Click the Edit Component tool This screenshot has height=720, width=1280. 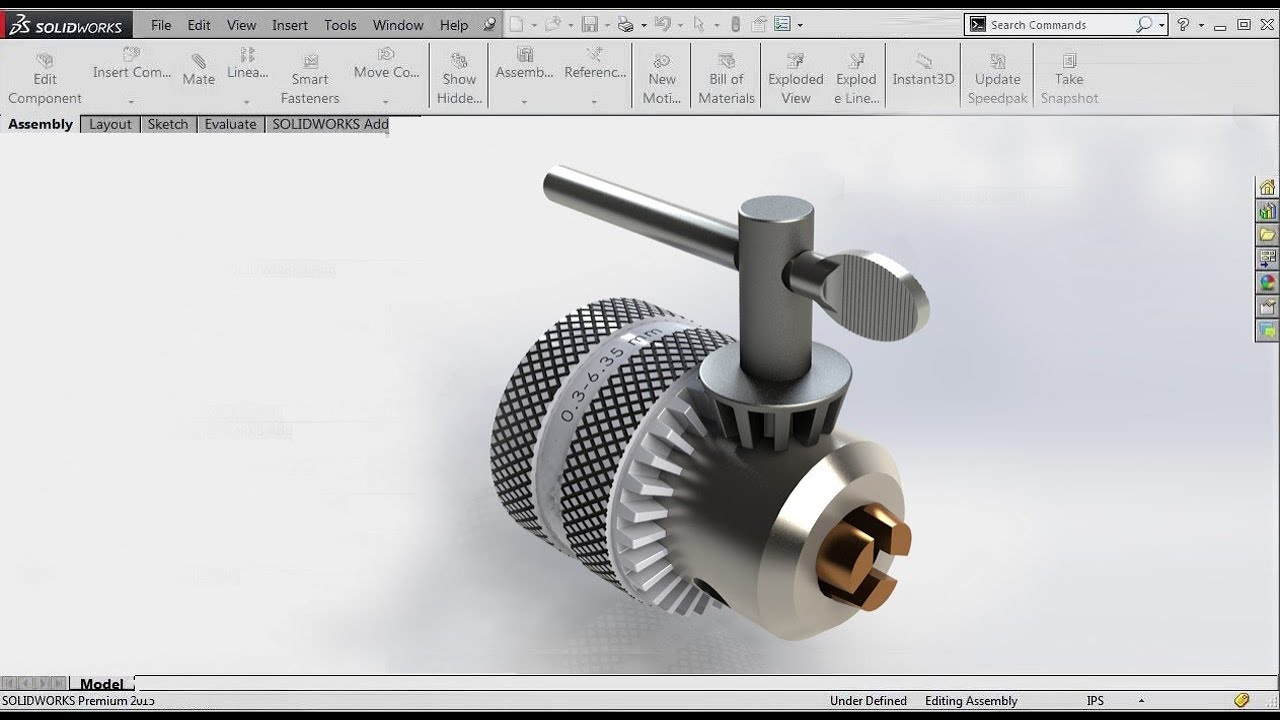[45, 77]
